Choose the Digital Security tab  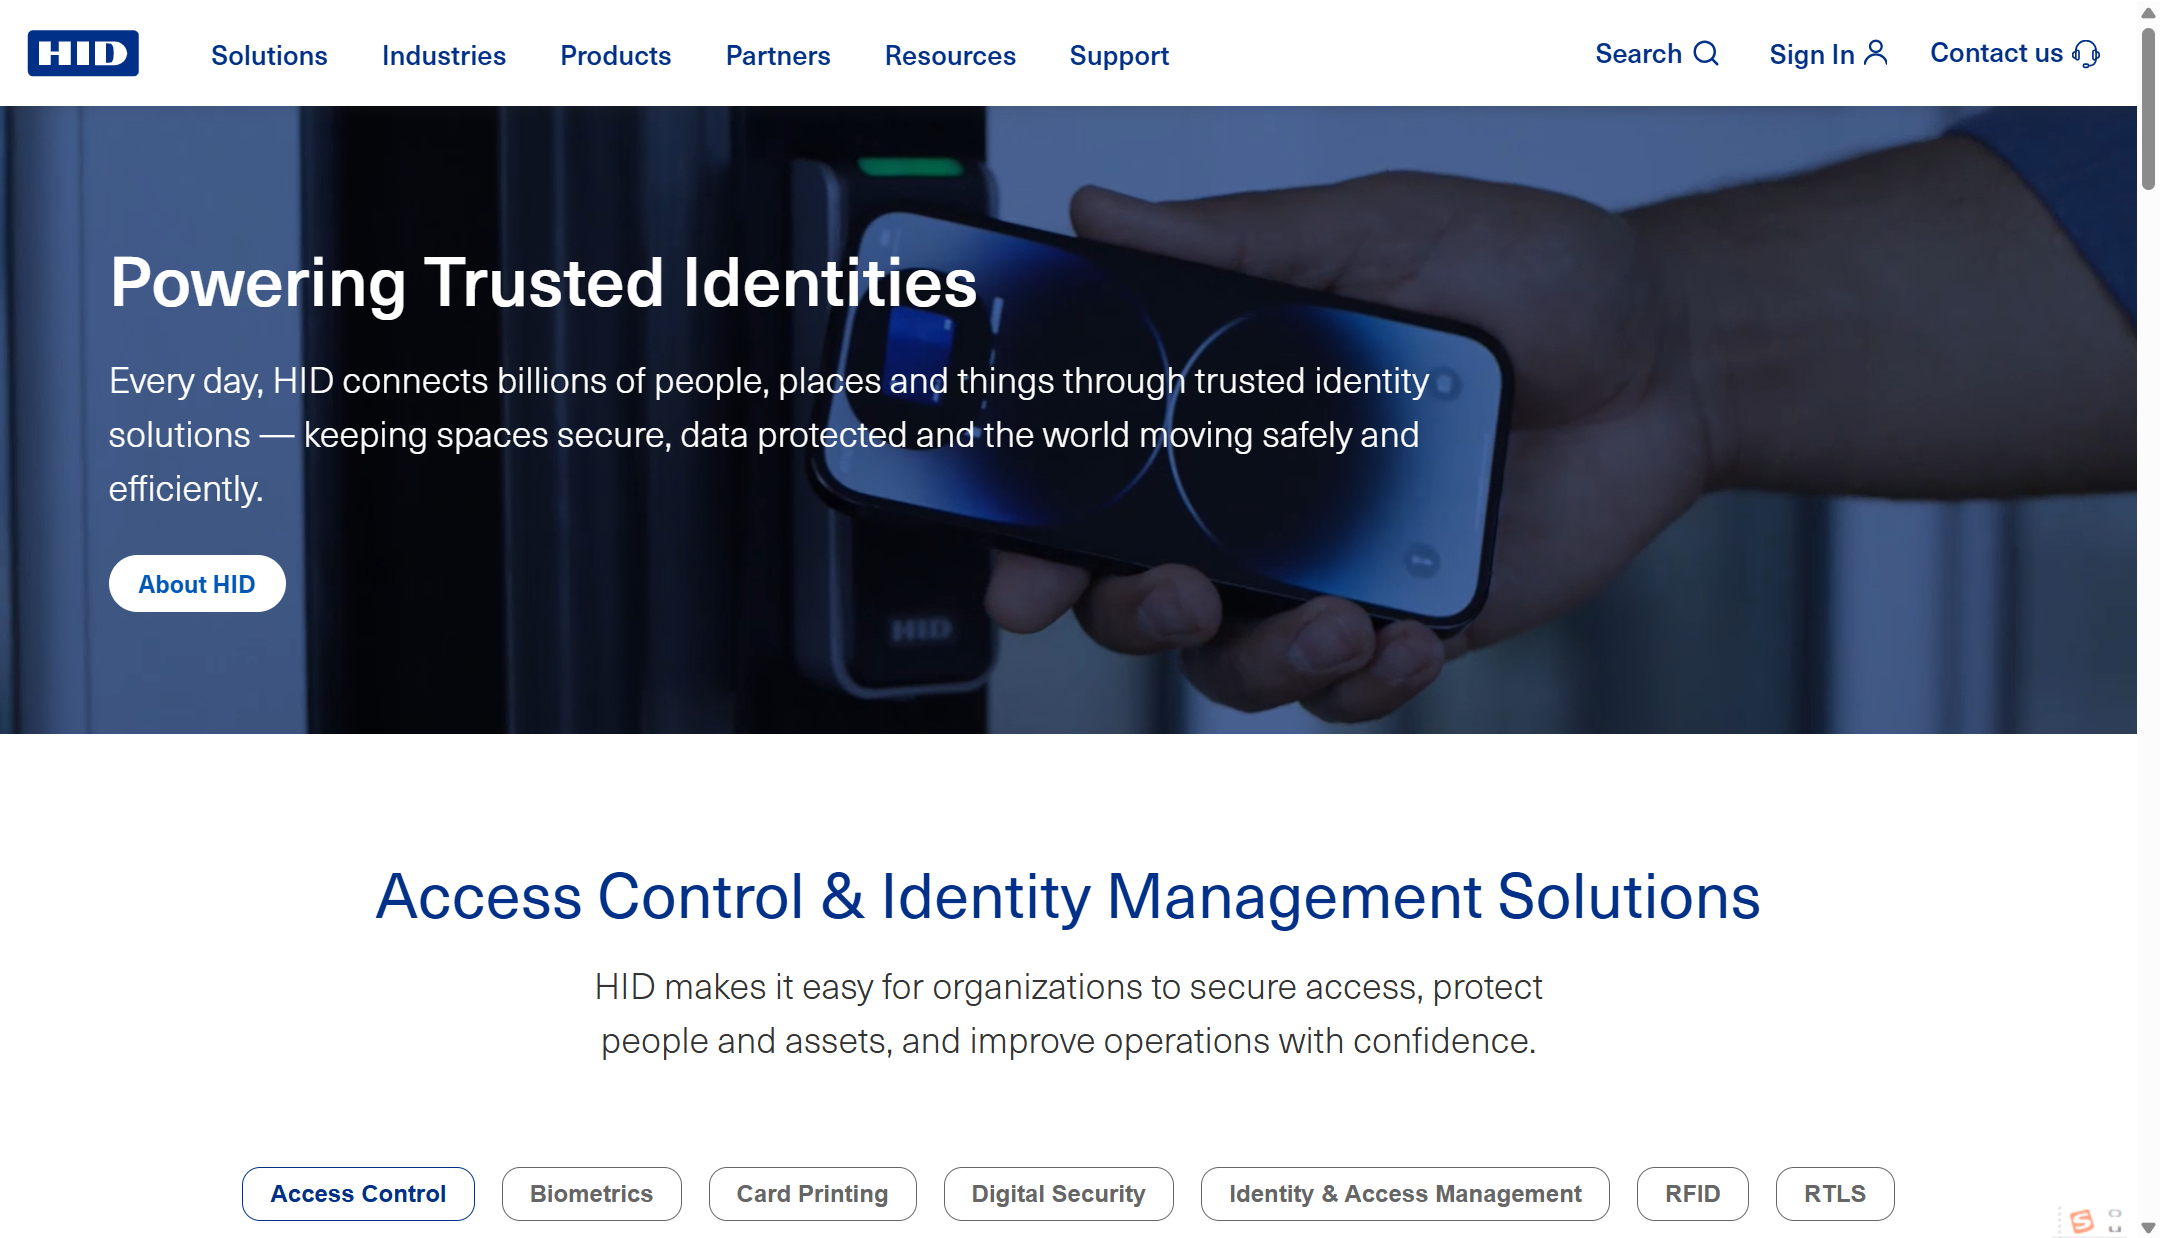[1058, 1194]
